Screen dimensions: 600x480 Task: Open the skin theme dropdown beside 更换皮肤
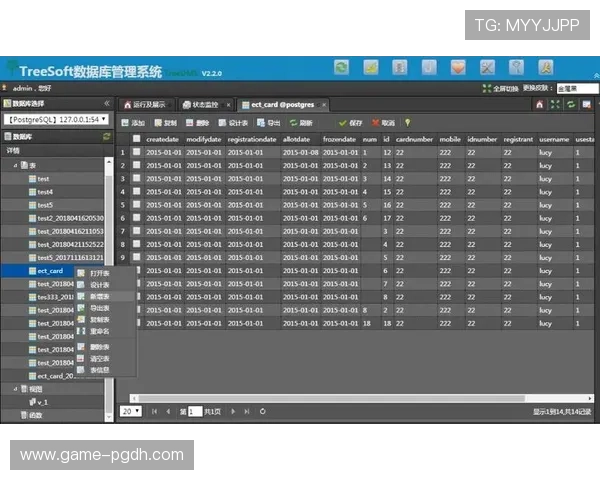coord(577,88)
